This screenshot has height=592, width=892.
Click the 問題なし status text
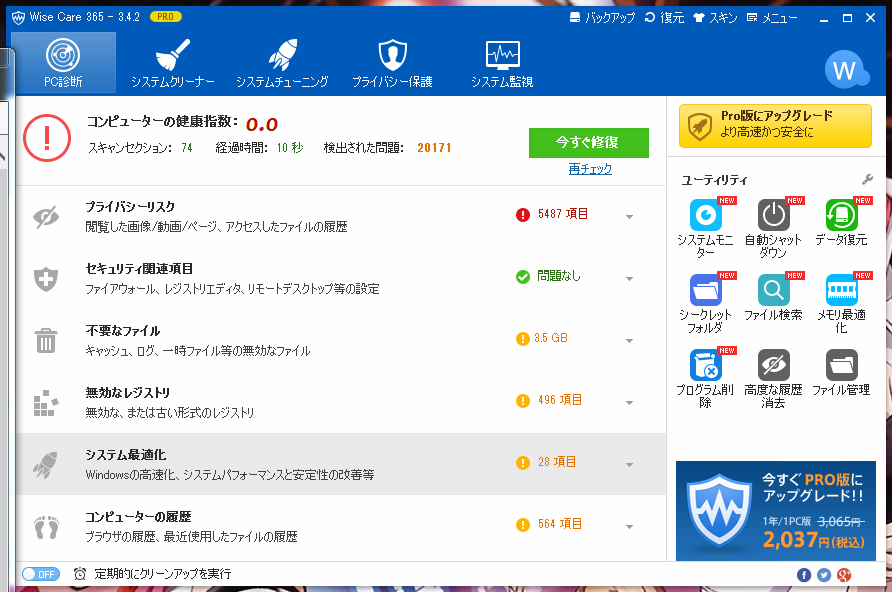[559, 276]
